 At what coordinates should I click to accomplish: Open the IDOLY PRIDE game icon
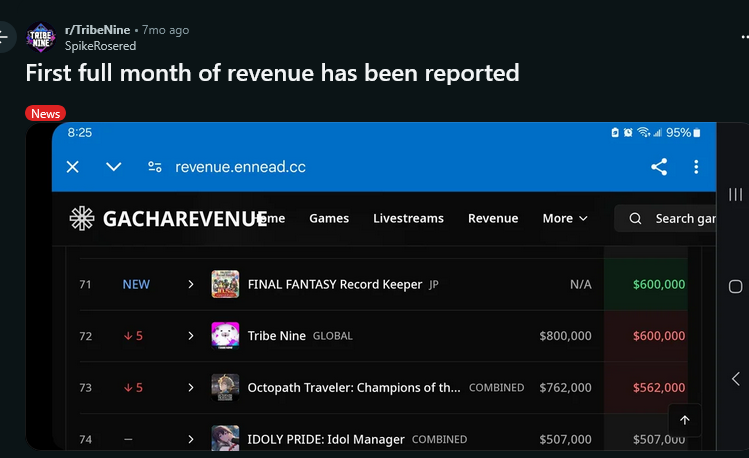click(x=225, y=437)
